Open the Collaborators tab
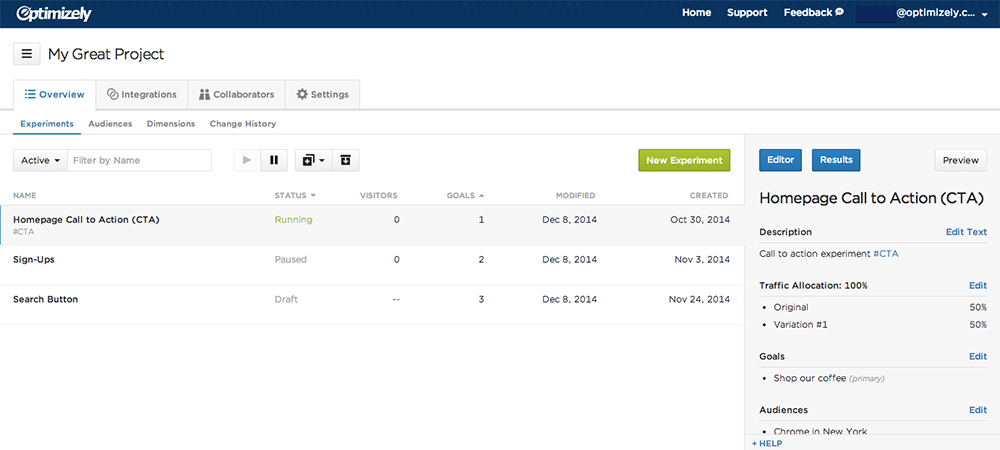This screenshot has height=450, width=1000. click(x=236, y=95)
